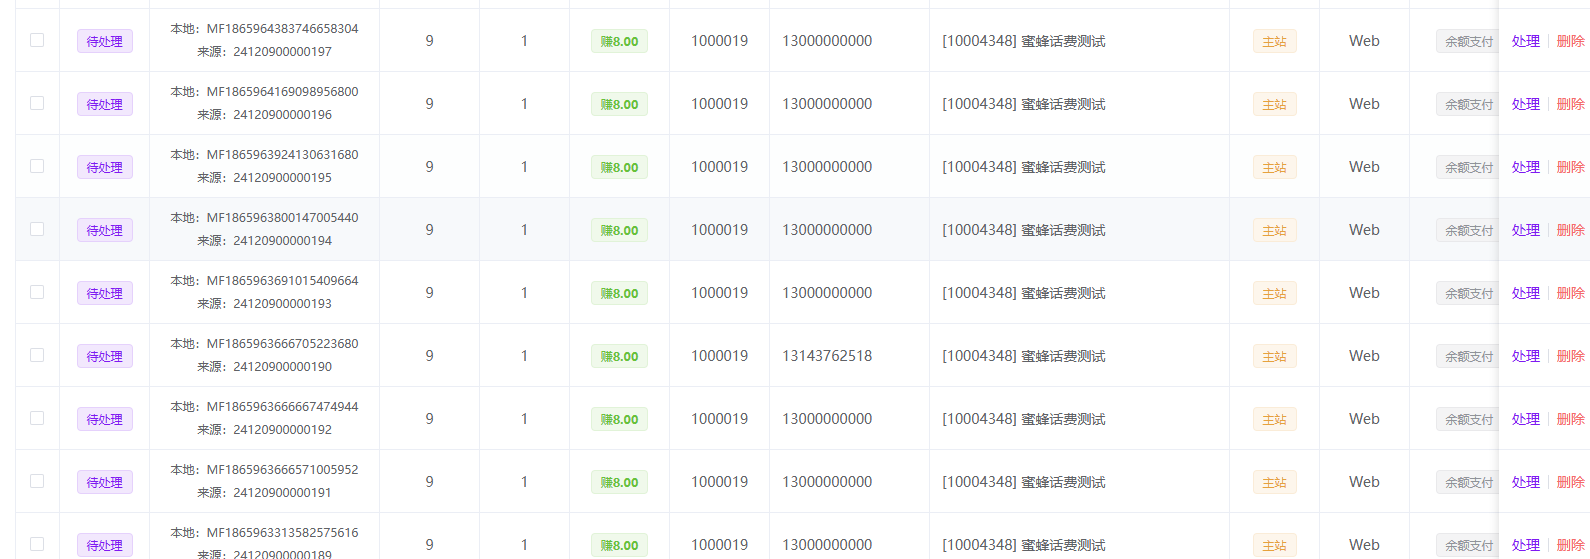Click 删除 for order source 24120900000195
The width and height of the screenshot is (1590, 559).
click(1570, 167)
